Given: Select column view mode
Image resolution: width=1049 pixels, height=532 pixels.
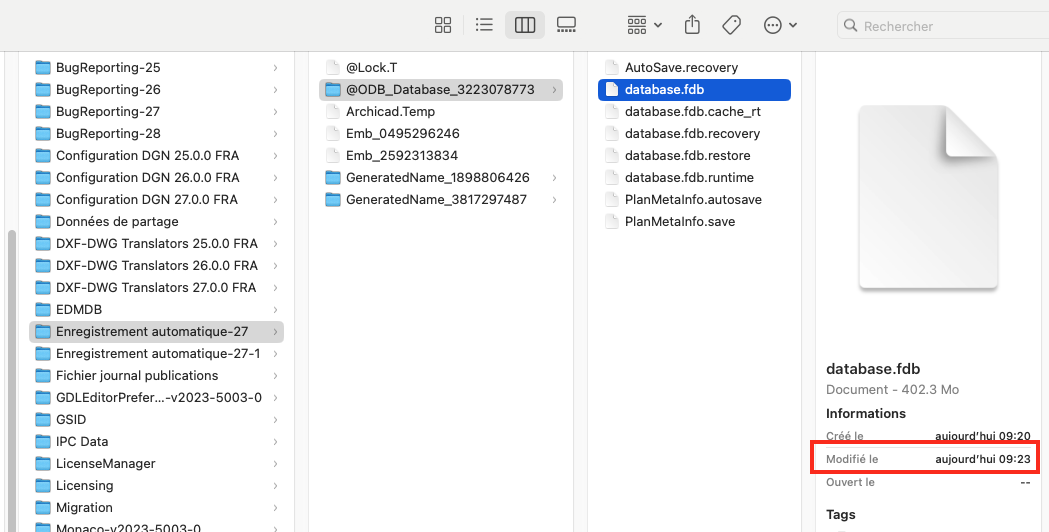Looking at the screenshot, I should 525,25.
